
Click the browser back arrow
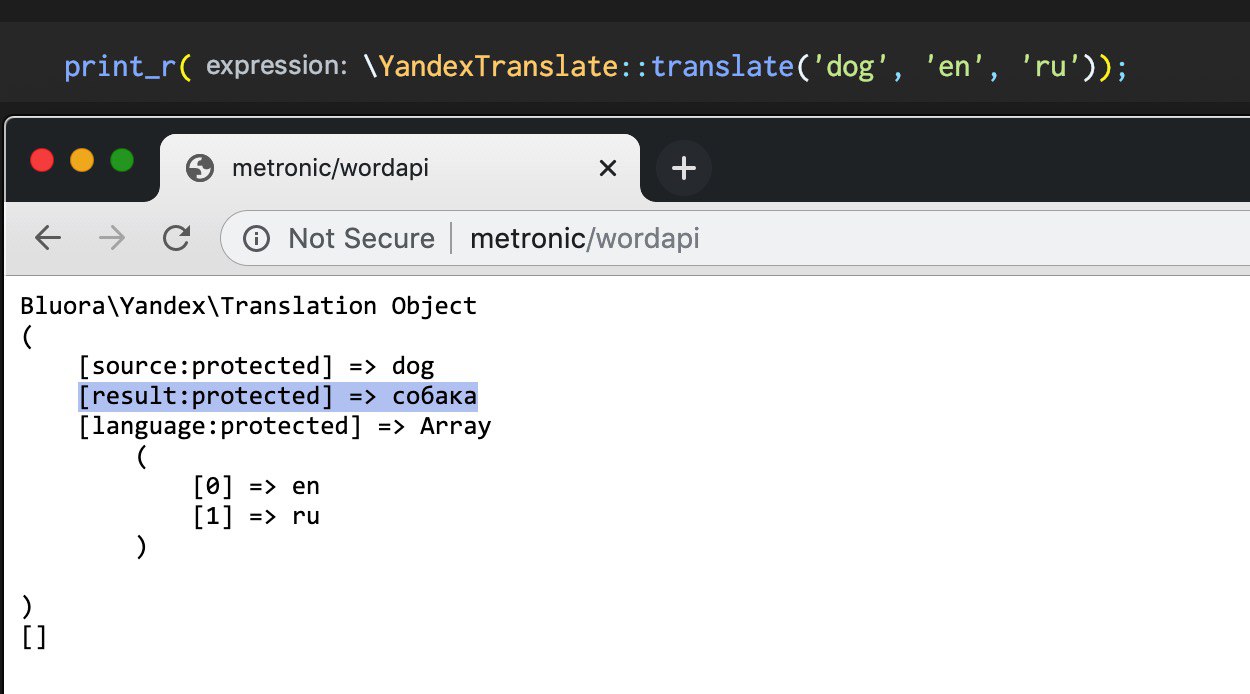coord(48,238)
